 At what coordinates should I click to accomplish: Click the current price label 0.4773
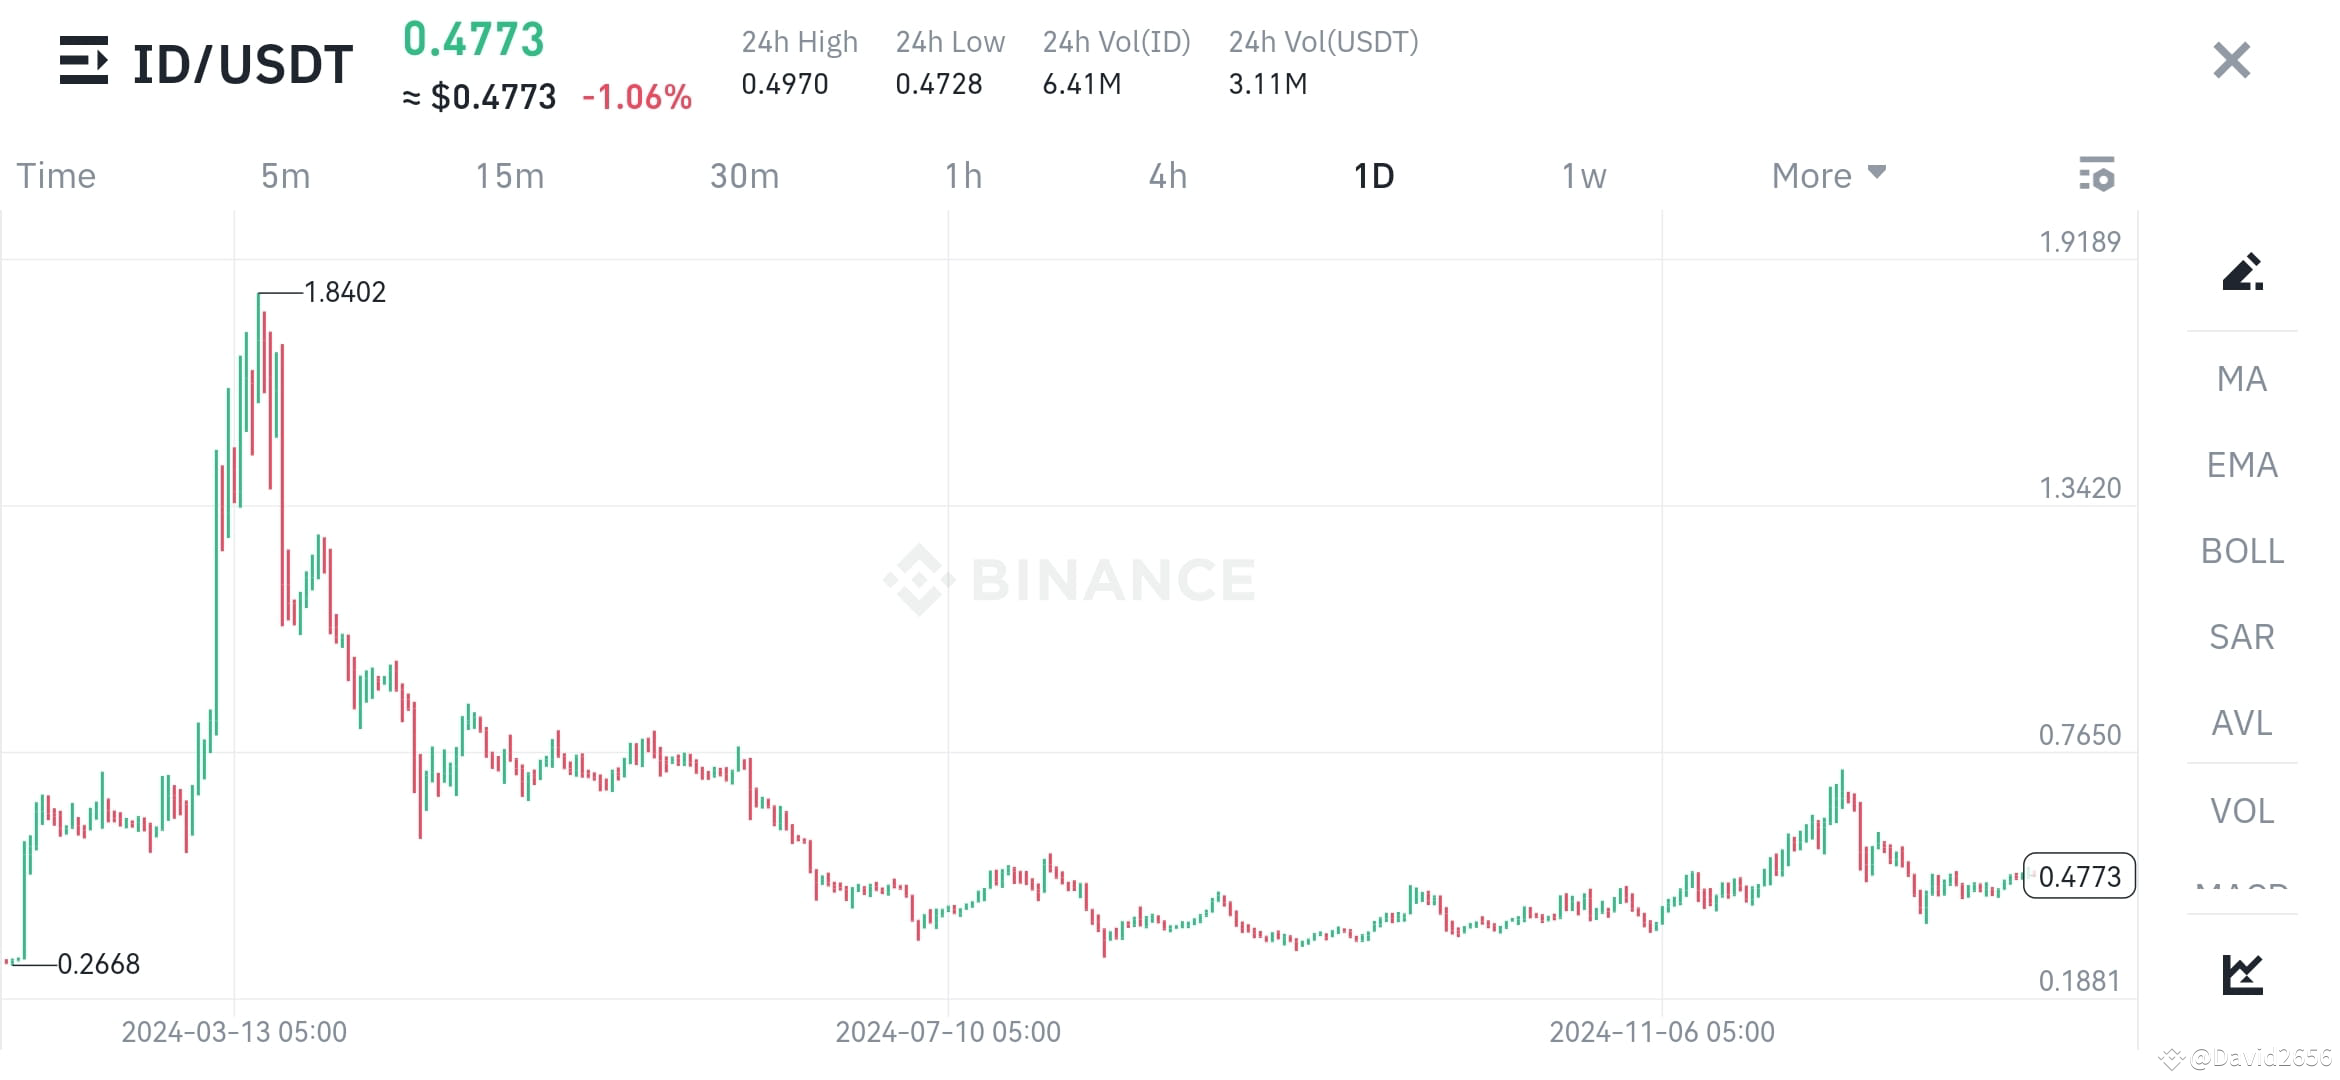pos(2079,876)
